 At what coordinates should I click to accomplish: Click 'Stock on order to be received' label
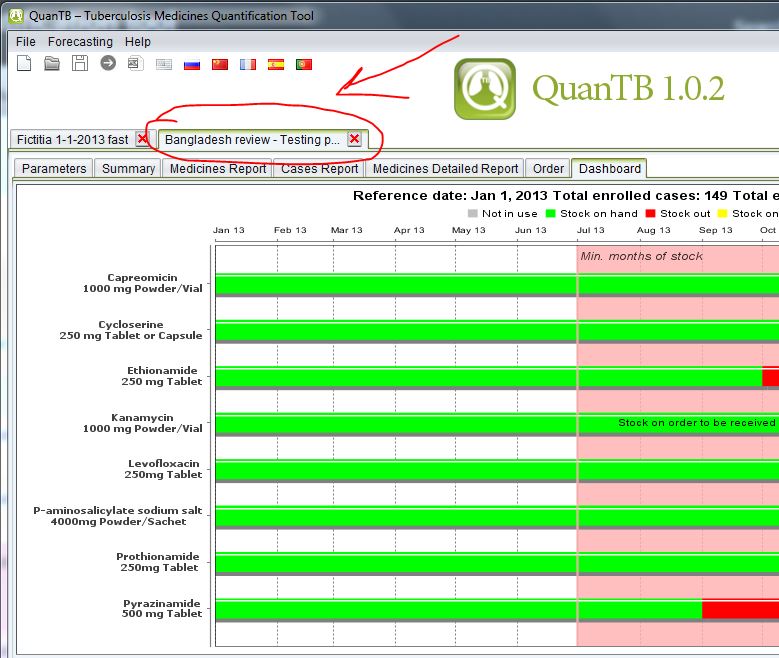697,423
